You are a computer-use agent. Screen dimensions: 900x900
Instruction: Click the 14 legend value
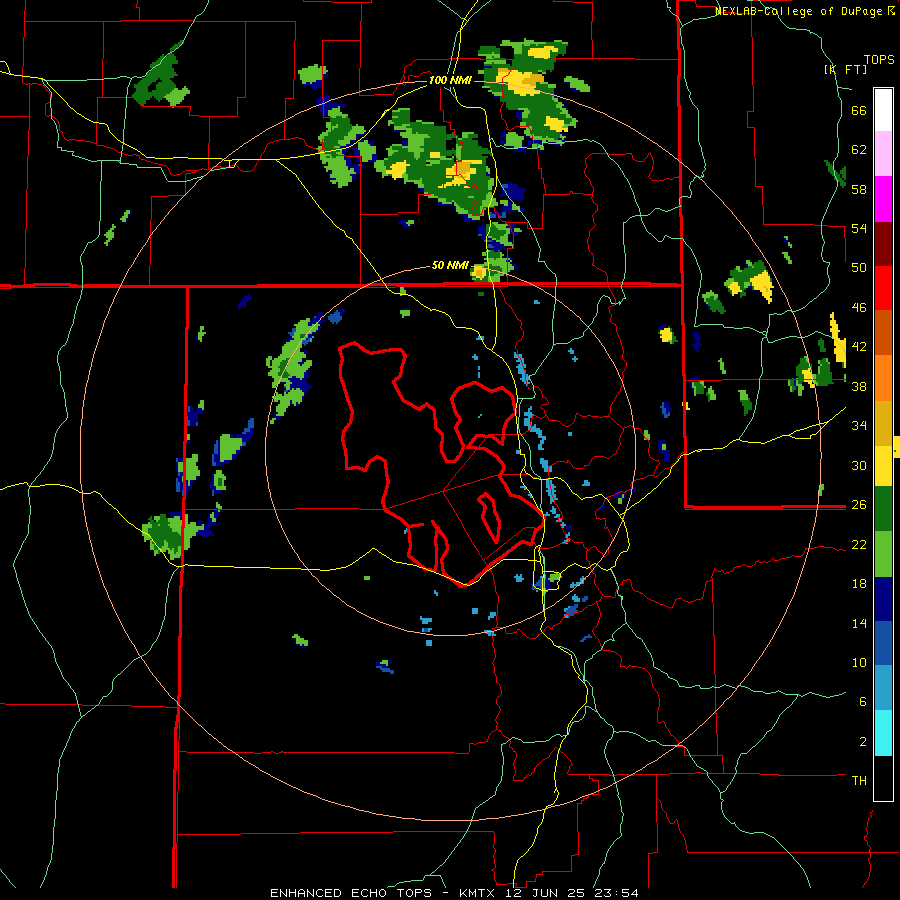click(x=859, y=623)
